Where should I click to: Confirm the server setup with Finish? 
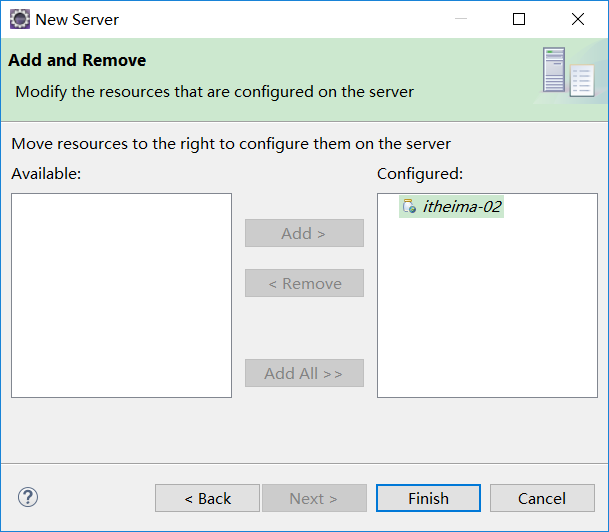tap(428, 498)
